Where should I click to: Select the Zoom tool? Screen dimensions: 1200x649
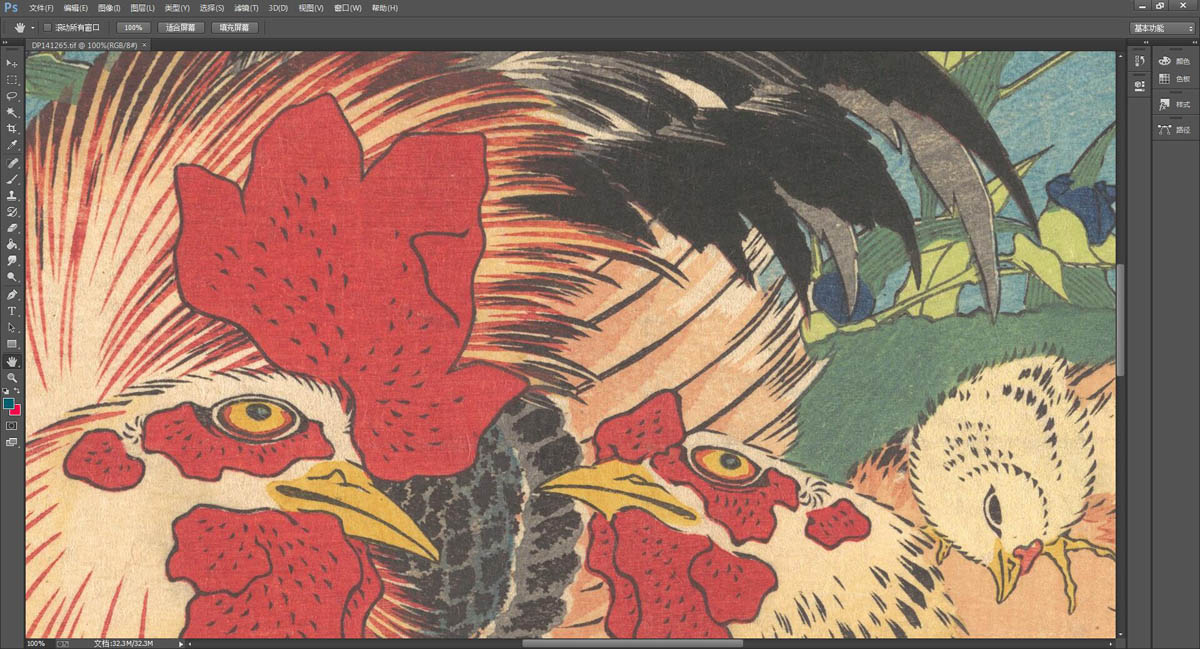point(12,377)
